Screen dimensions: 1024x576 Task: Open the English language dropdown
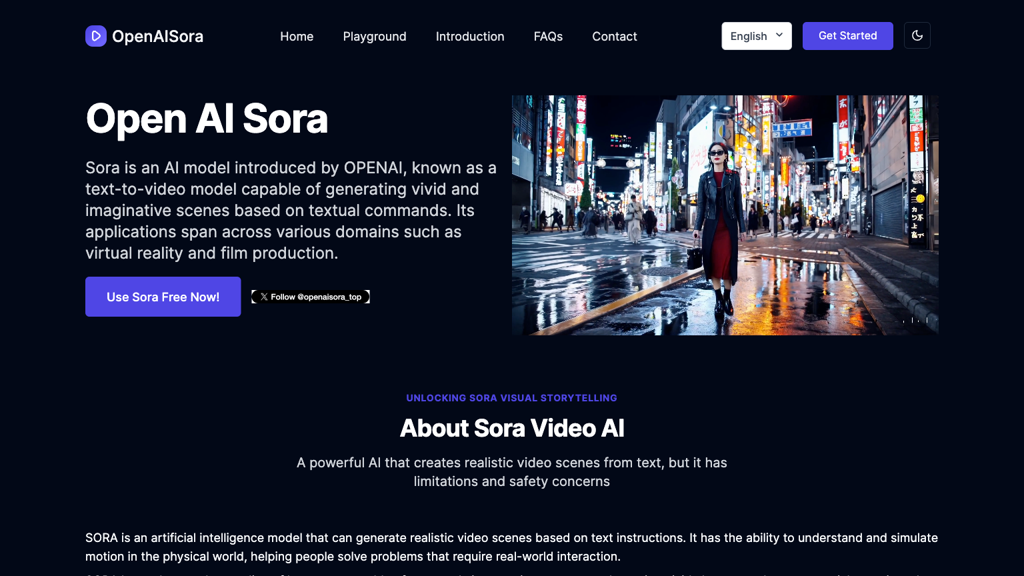click(x=756, y=35)
